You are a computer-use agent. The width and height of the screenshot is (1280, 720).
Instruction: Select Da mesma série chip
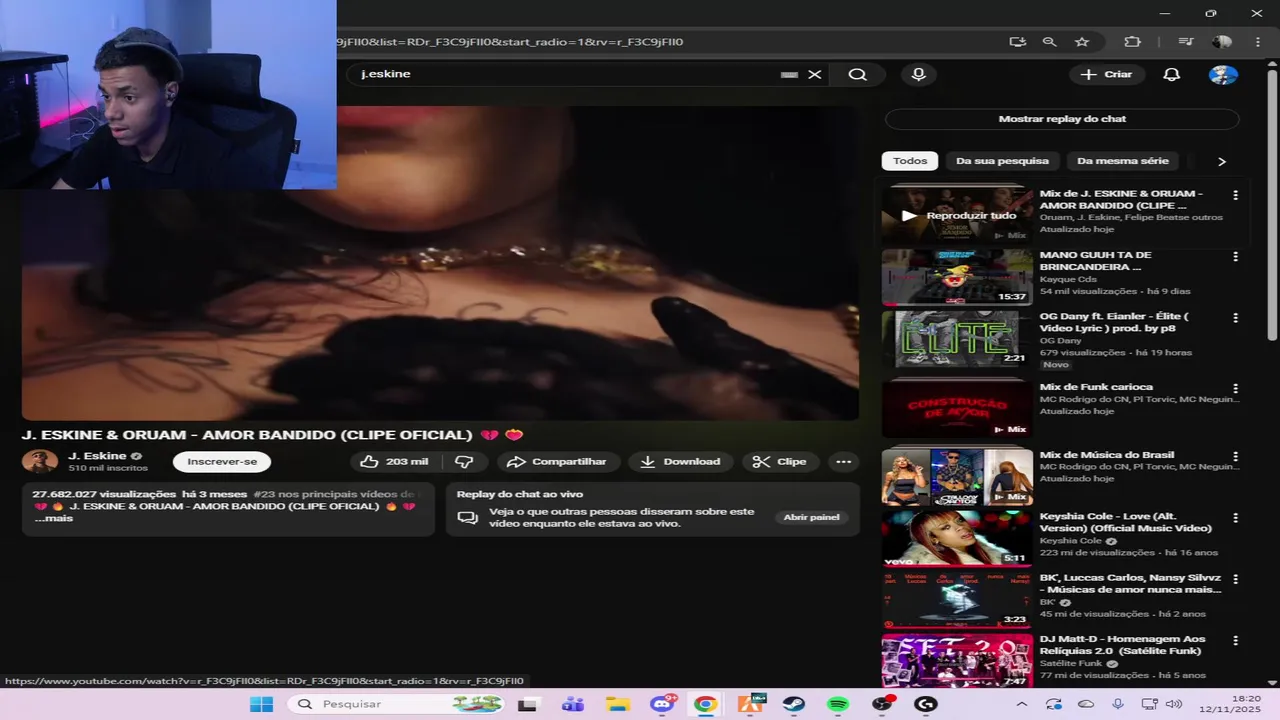coord(1122,161)
